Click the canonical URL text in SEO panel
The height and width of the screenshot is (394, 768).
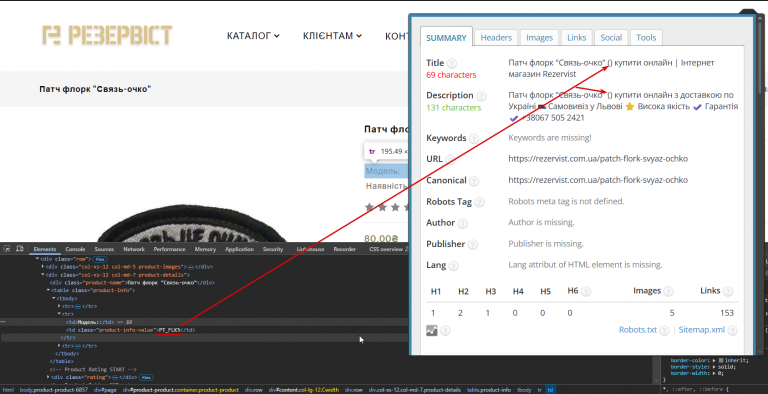[598, 180]
